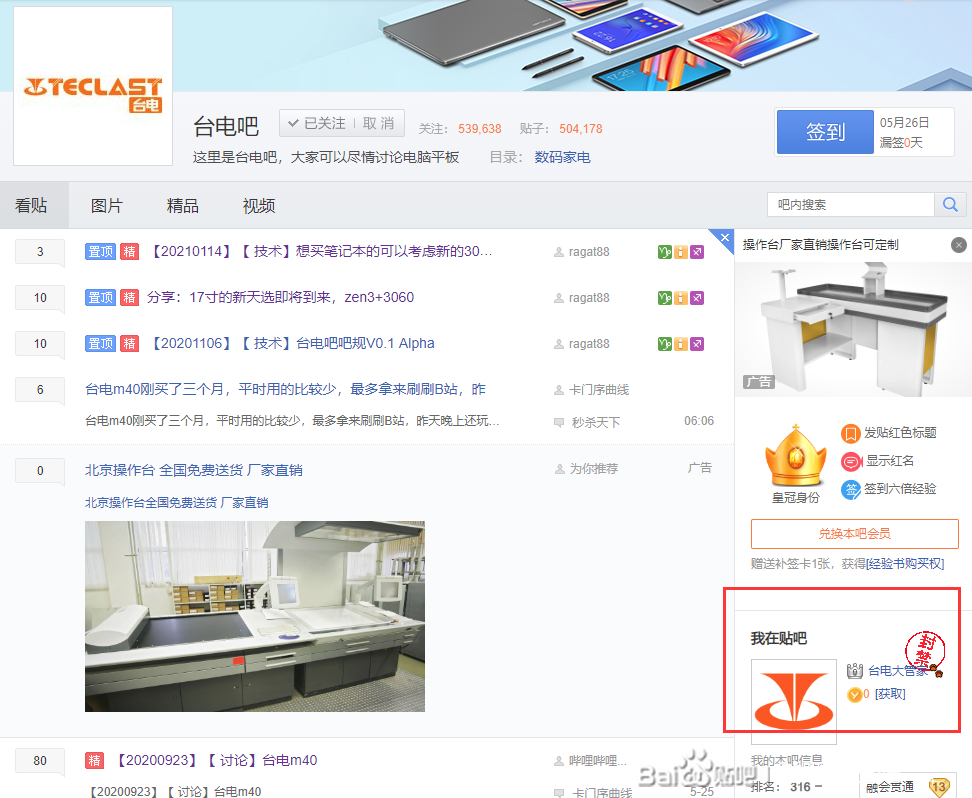Image resolution: width=972 pixels, height=798 pixels.
Task: Click the 显示红名 icon
Action: tap(850, 461)
